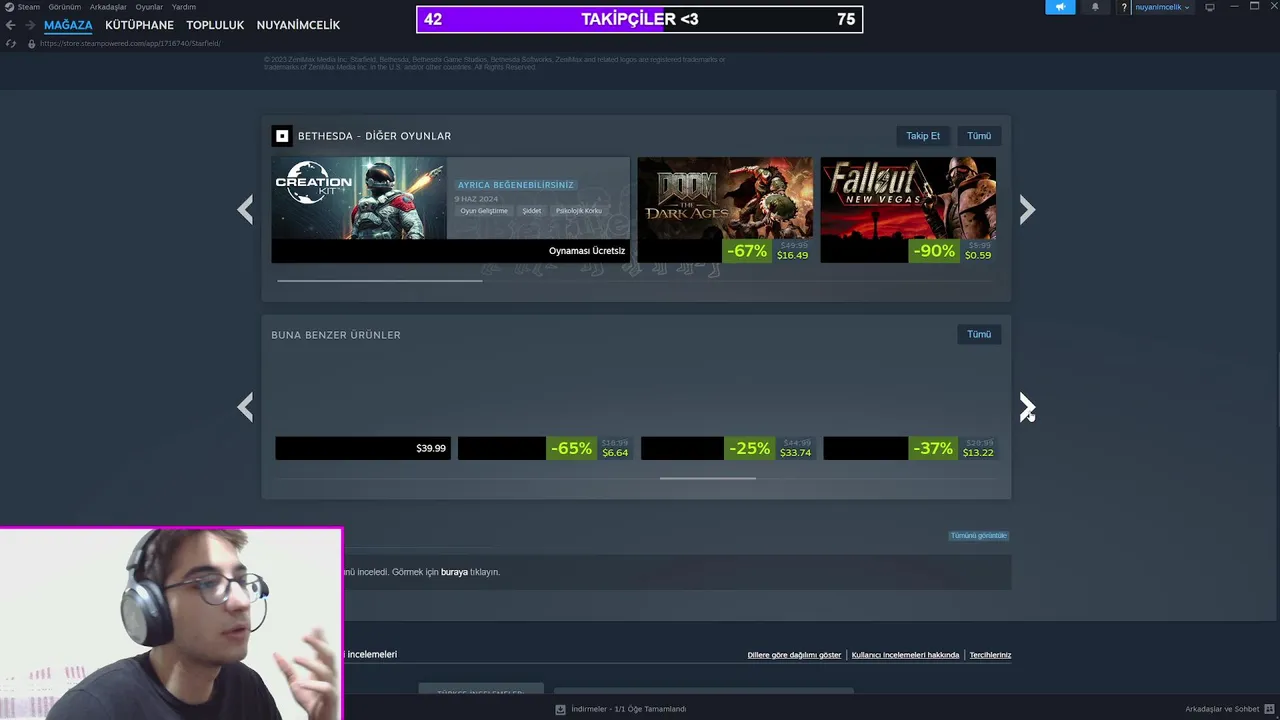Click the Bethesda logo icon
The width and height of the screenshot is (1280, 720).
(x=282, y=136)
